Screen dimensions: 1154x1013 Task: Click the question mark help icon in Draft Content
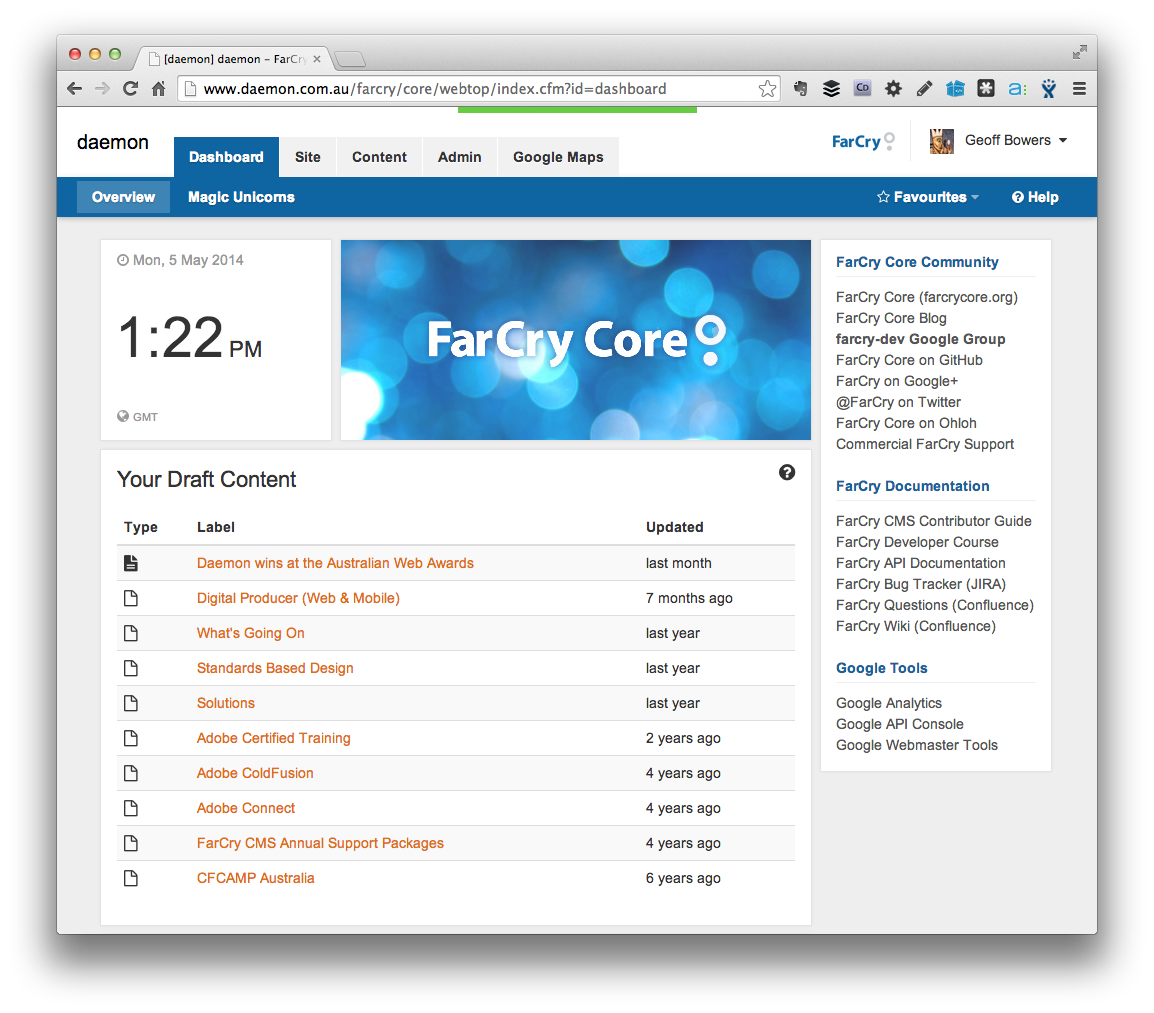click(787, 473)
